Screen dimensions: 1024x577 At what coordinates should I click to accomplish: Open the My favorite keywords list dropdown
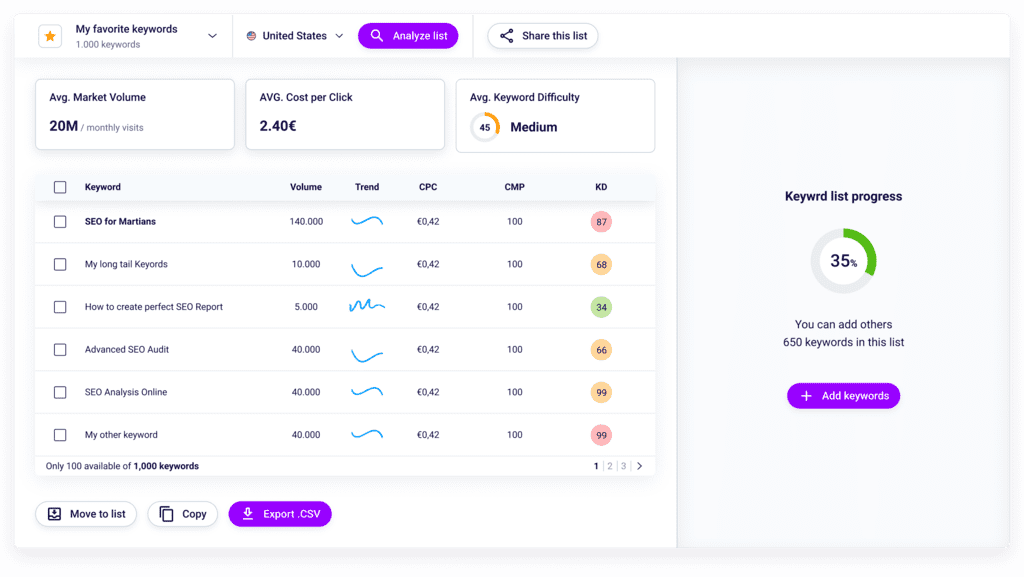coord(211,35)
